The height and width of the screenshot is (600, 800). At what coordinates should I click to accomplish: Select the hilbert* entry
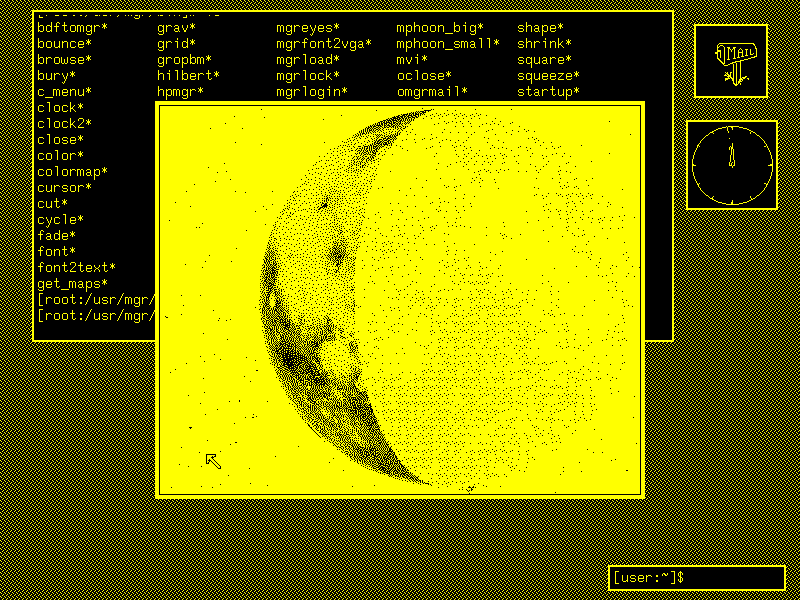pyautogui.click(x=188, y=76)
